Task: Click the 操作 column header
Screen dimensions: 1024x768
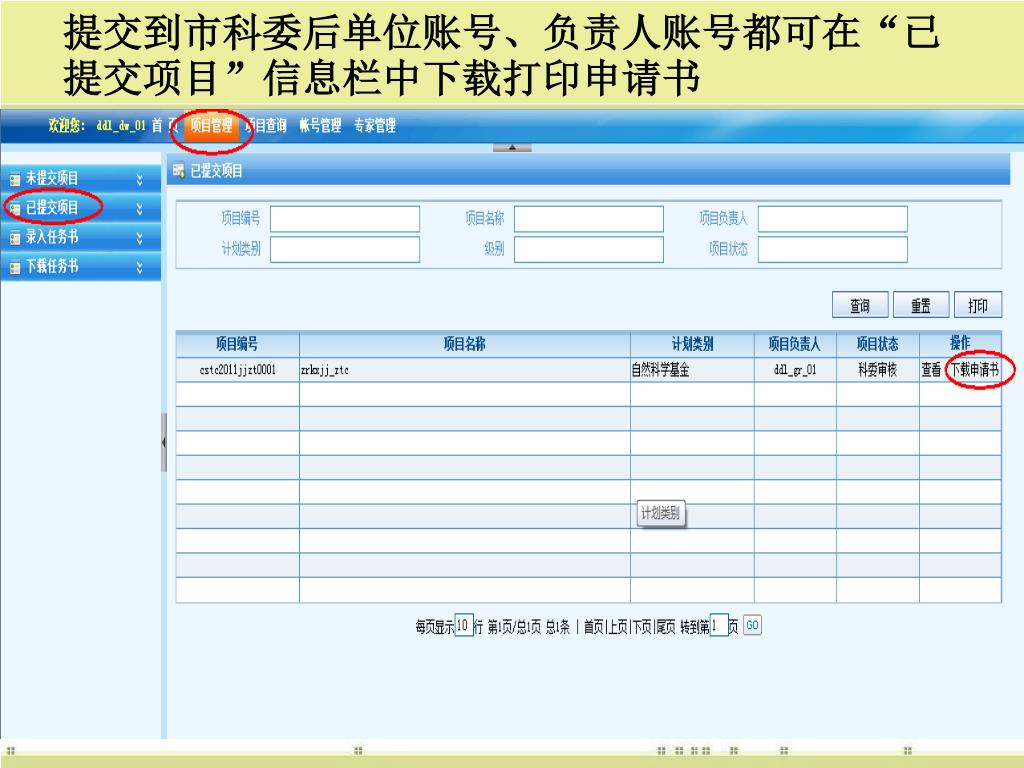Action: pyautogui.click(x=960, y=343)
